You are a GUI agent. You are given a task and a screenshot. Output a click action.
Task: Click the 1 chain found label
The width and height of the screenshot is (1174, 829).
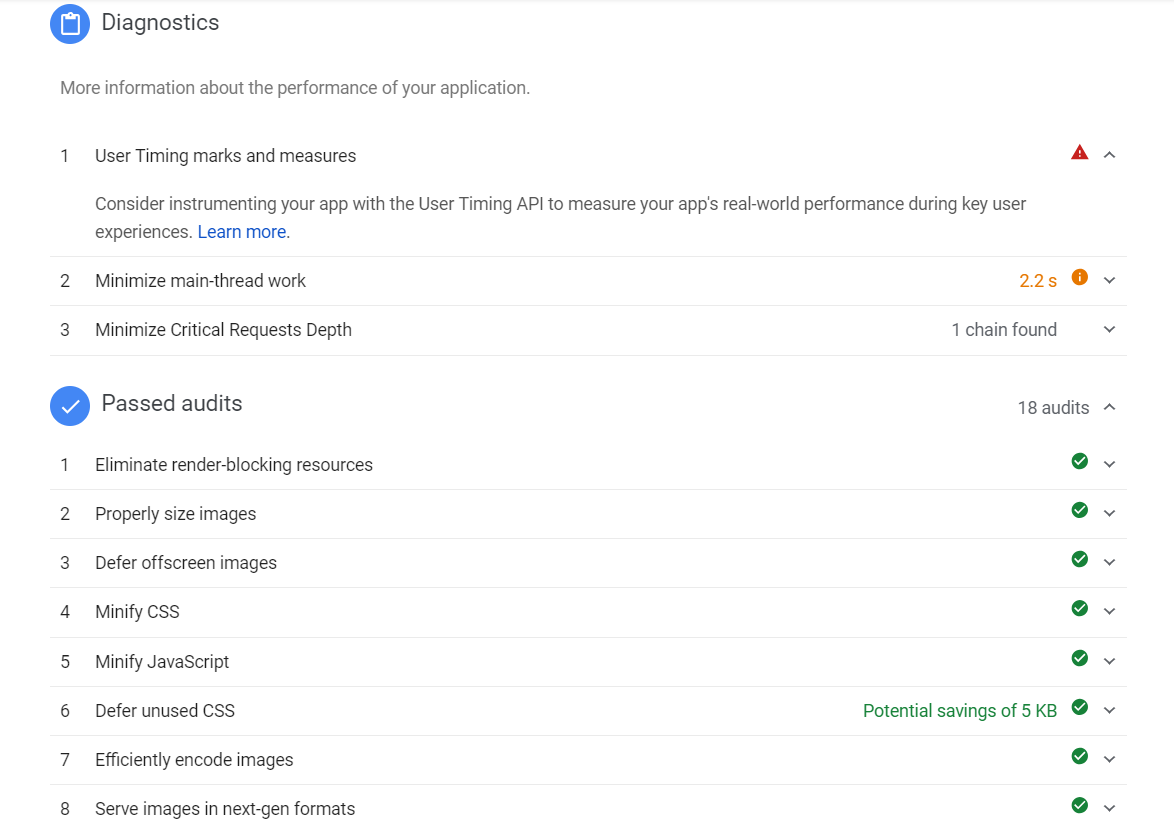tap(1003, 330)
